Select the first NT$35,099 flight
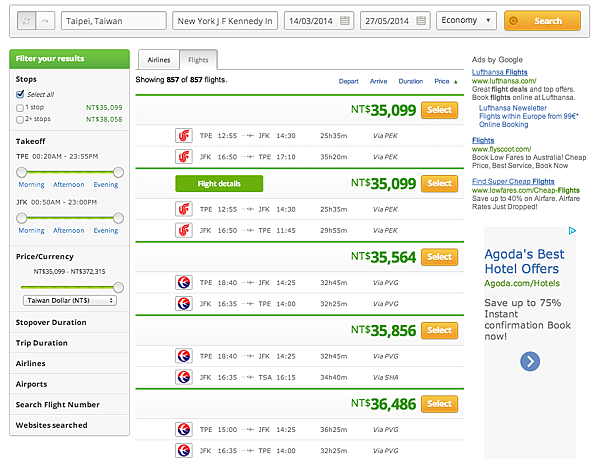Image resolution: width=600 pixels, height=459 pixels. 439,110
